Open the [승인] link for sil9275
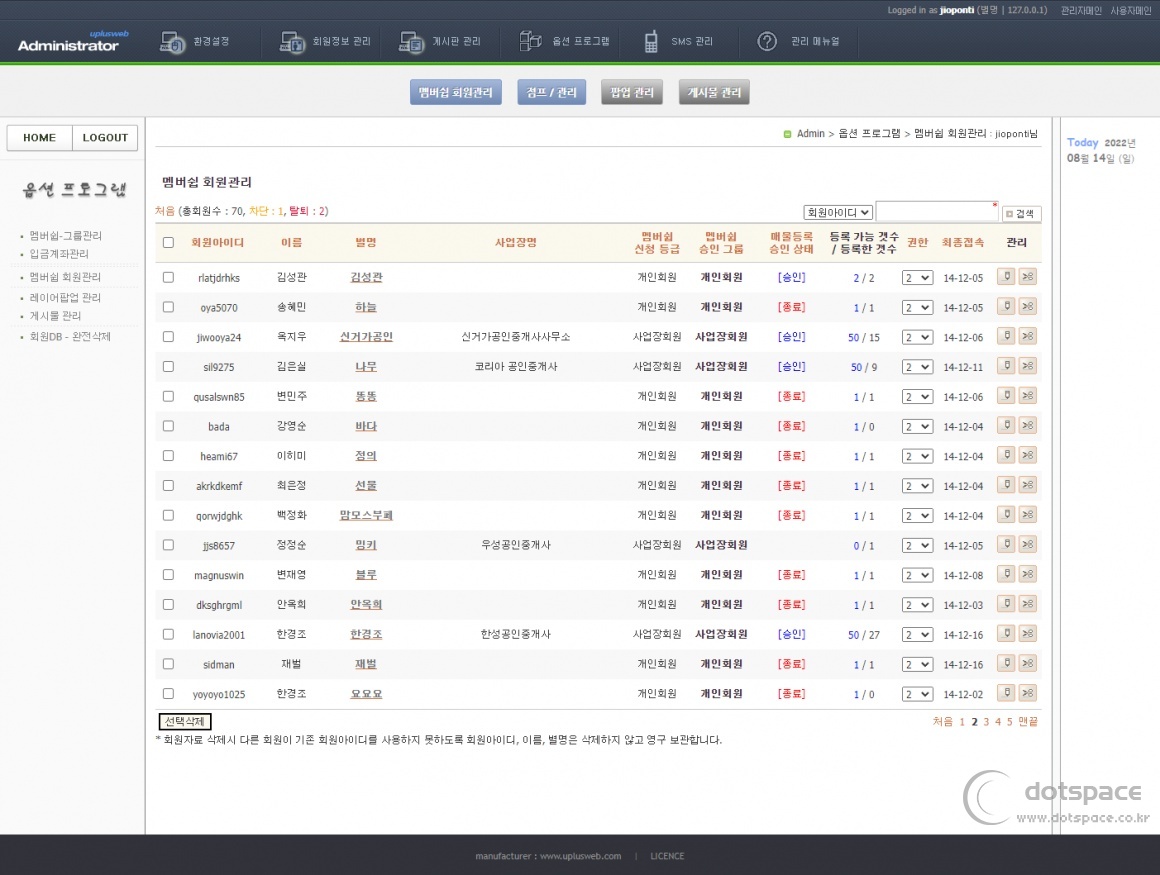Screen dimensions: 1160x875 (x=791, y=367)
